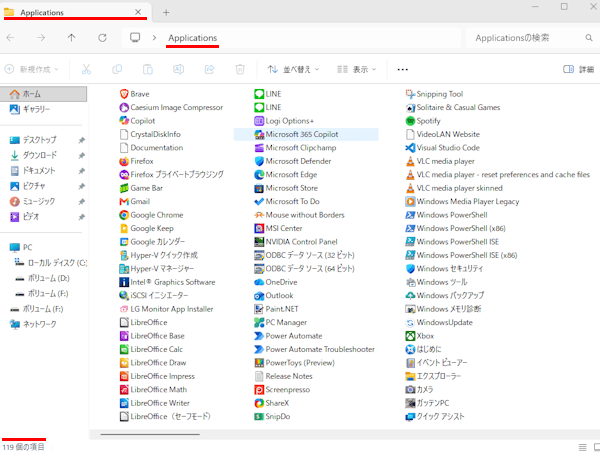Go back with the left arrow

click(x=10, y=38)
